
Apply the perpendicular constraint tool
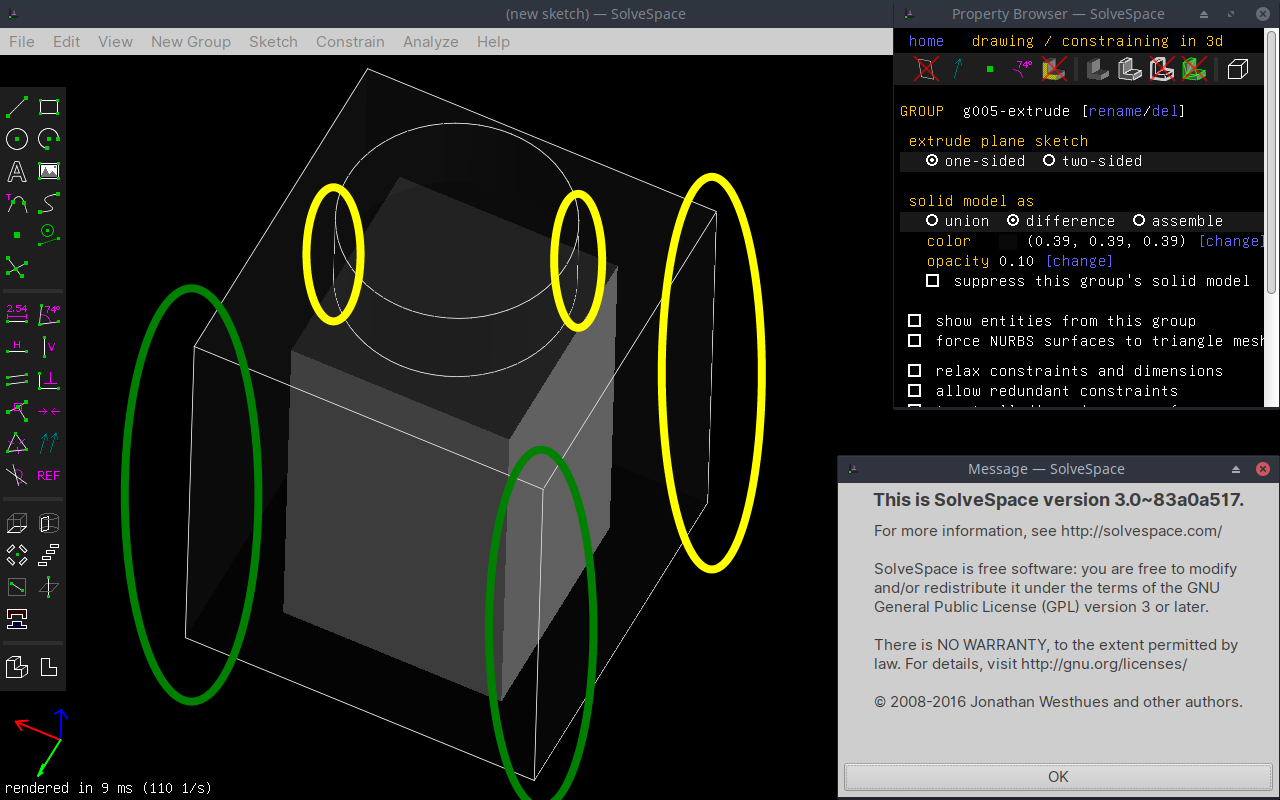pyautogui.click(x=49, y=379)
